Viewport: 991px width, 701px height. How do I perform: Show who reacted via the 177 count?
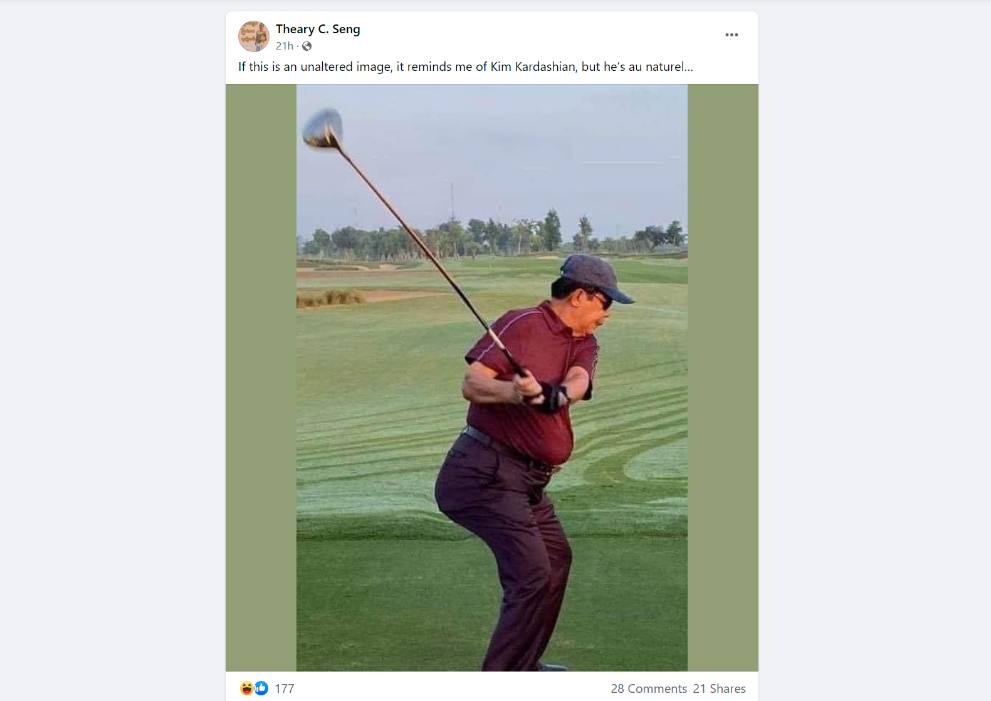[284, 689]
